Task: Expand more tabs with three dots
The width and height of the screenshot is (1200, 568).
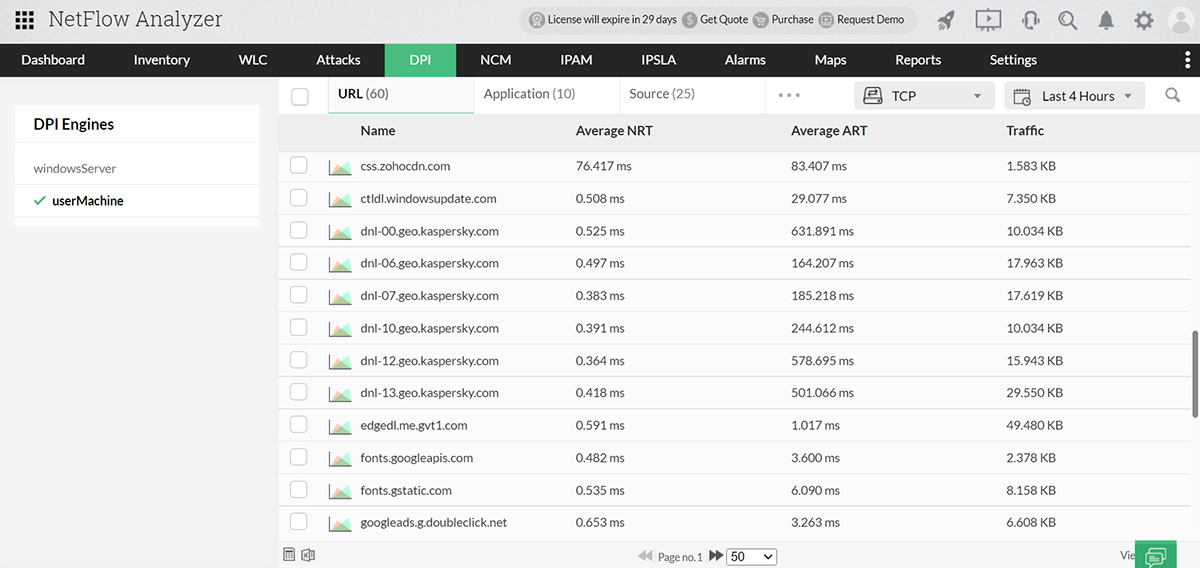Action: (789, 96)
